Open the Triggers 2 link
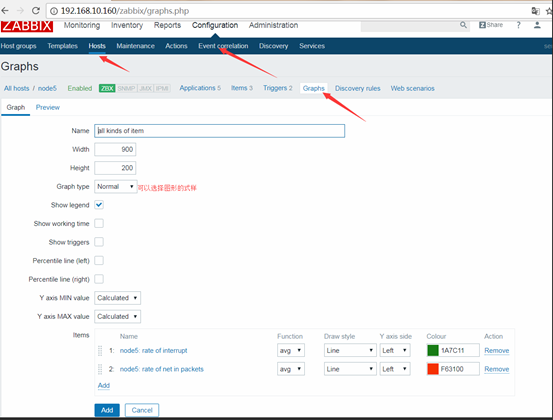Image resolution: width=553 pixels, height=420 pixels. click(x=278, y=88)
